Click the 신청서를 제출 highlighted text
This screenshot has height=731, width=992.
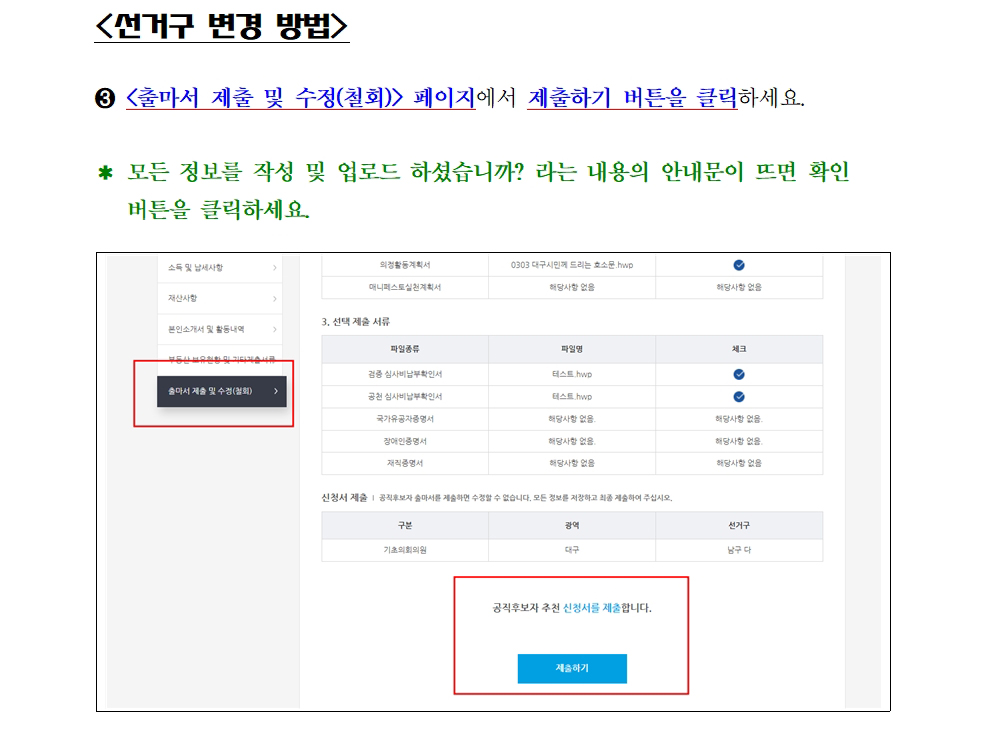(592, 608)
